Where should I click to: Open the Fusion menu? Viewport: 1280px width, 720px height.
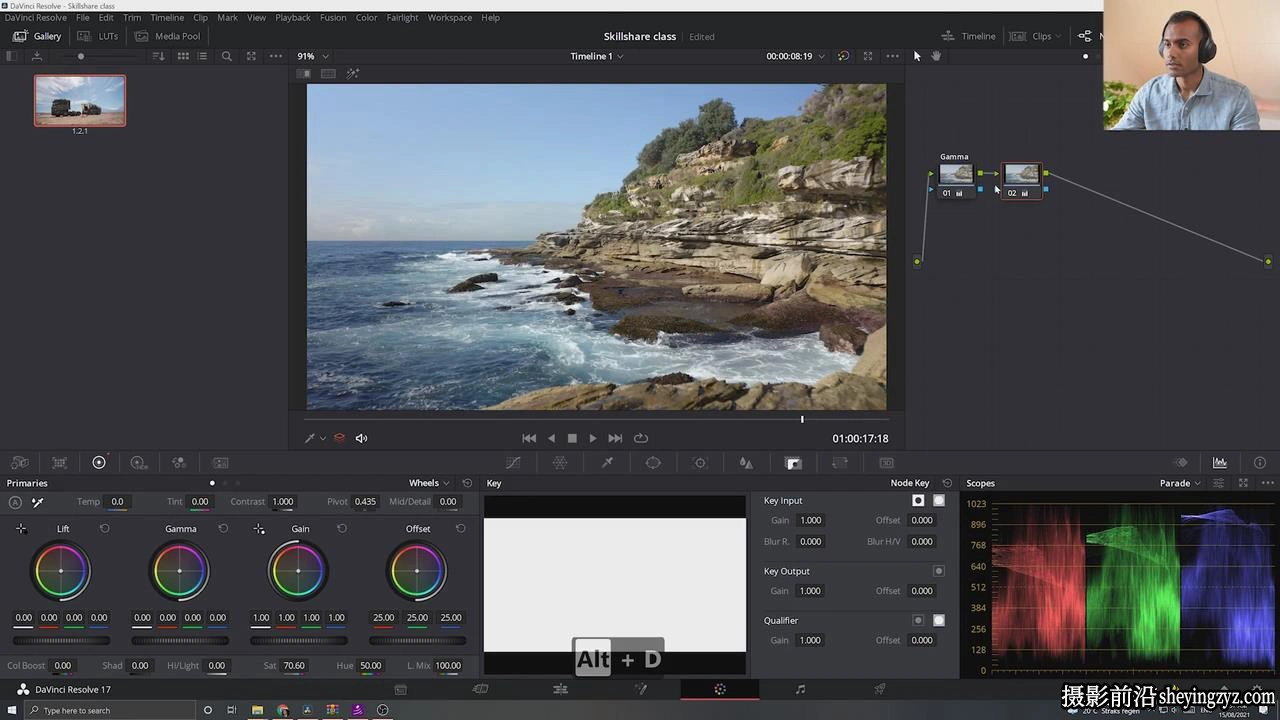point(333,17)
